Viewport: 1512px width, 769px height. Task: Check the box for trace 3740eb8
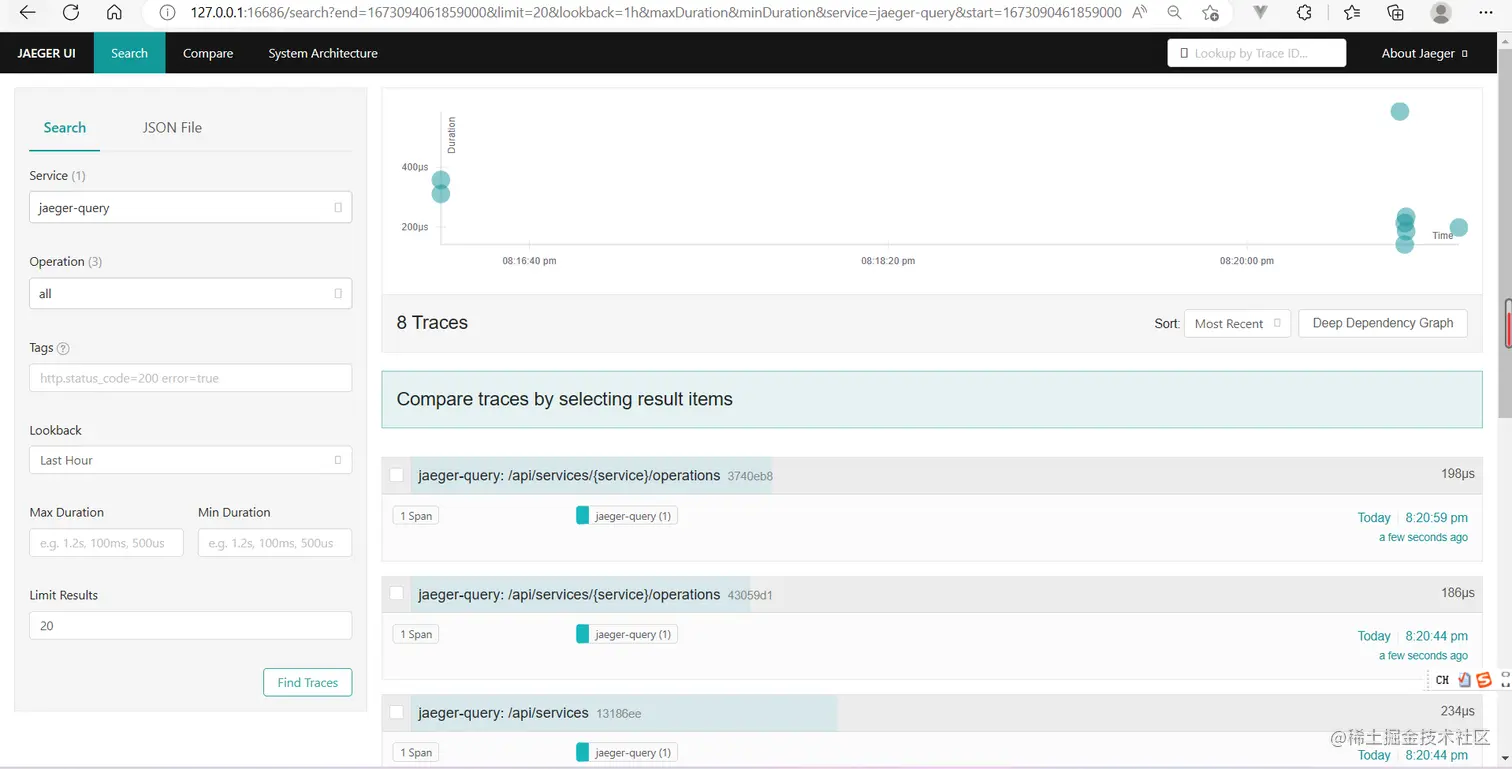(397, 475)
